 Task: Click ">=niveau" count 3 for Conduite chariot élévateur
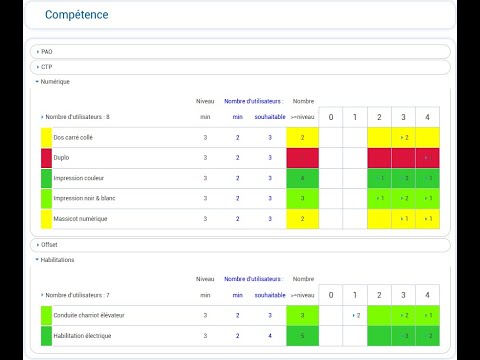pyautogui.click(x=302, y=315)
